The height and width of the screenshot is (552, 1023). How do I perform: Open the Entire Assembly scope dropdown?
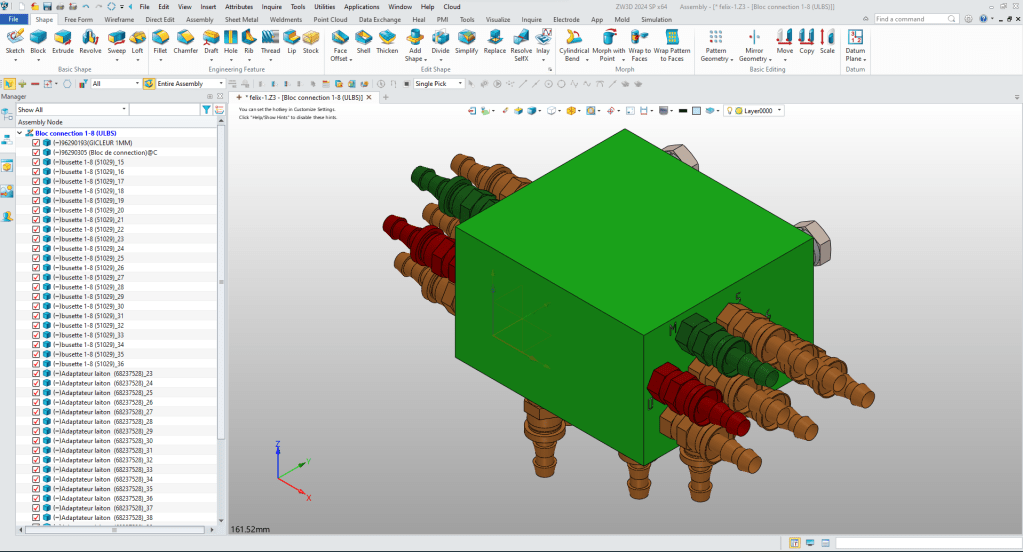pyautogui.click(x=222, y=84)
